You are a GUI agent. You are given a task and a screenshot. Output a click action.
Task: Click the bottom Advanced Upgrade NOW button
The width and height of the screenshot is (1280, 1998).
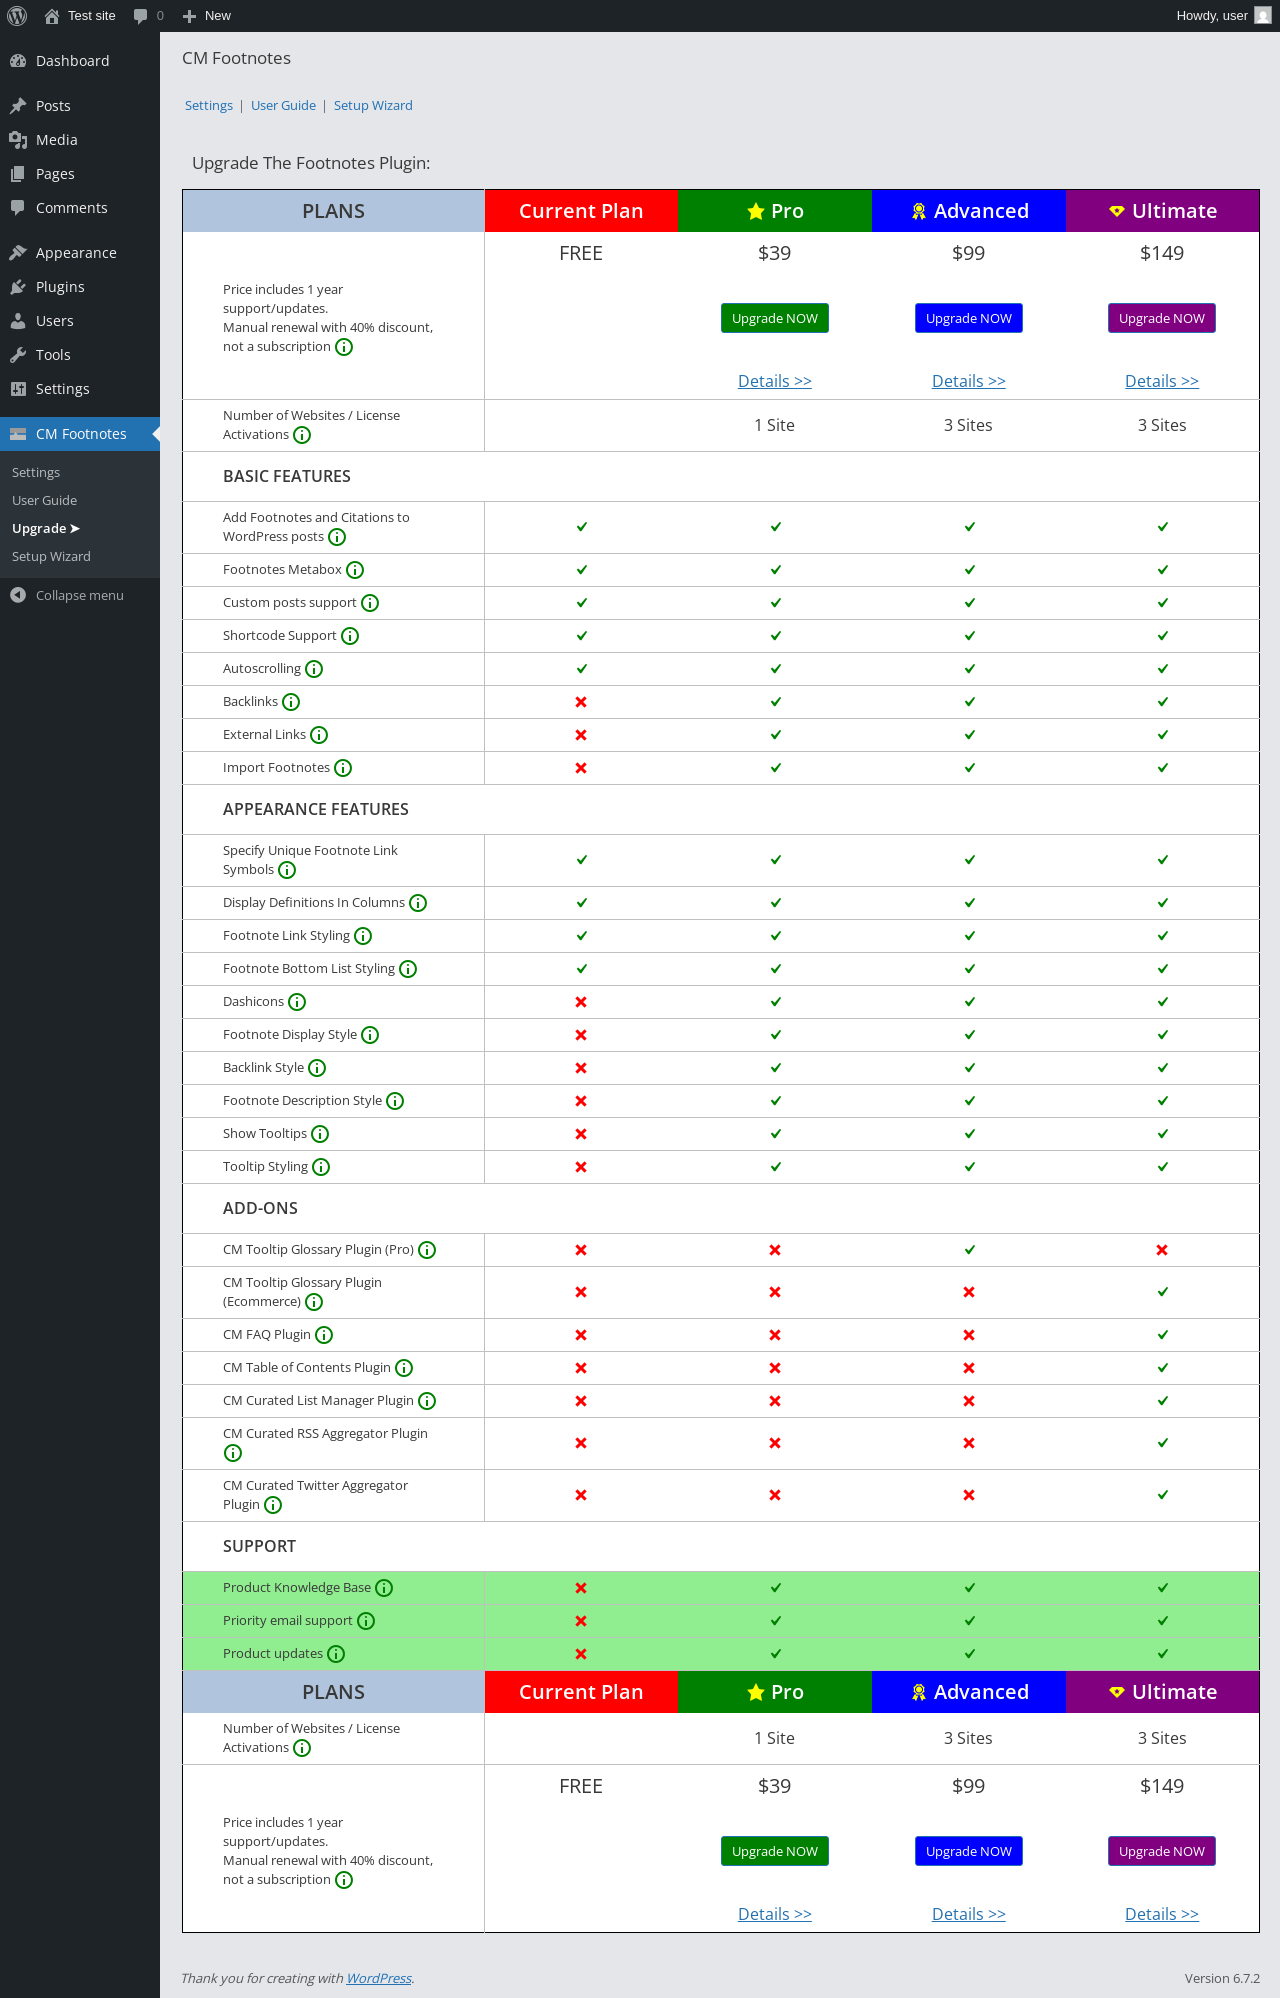(969, 1851)
